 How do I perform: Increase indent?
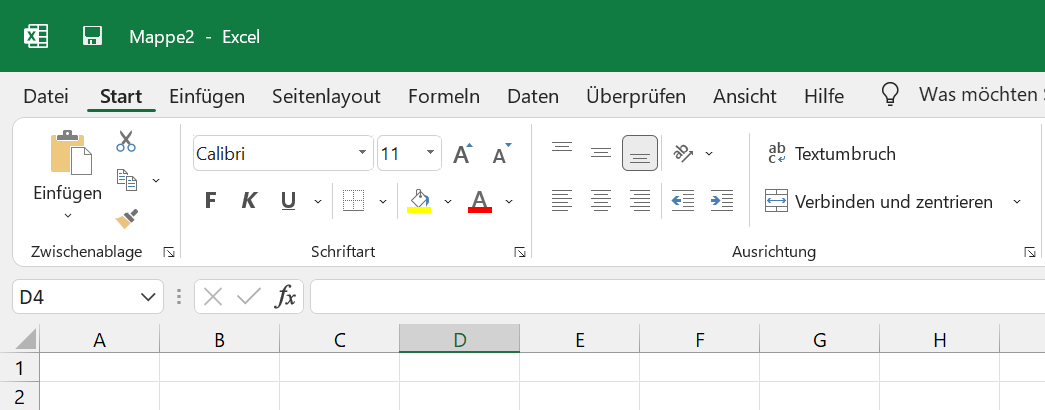[x=722, y=201]
